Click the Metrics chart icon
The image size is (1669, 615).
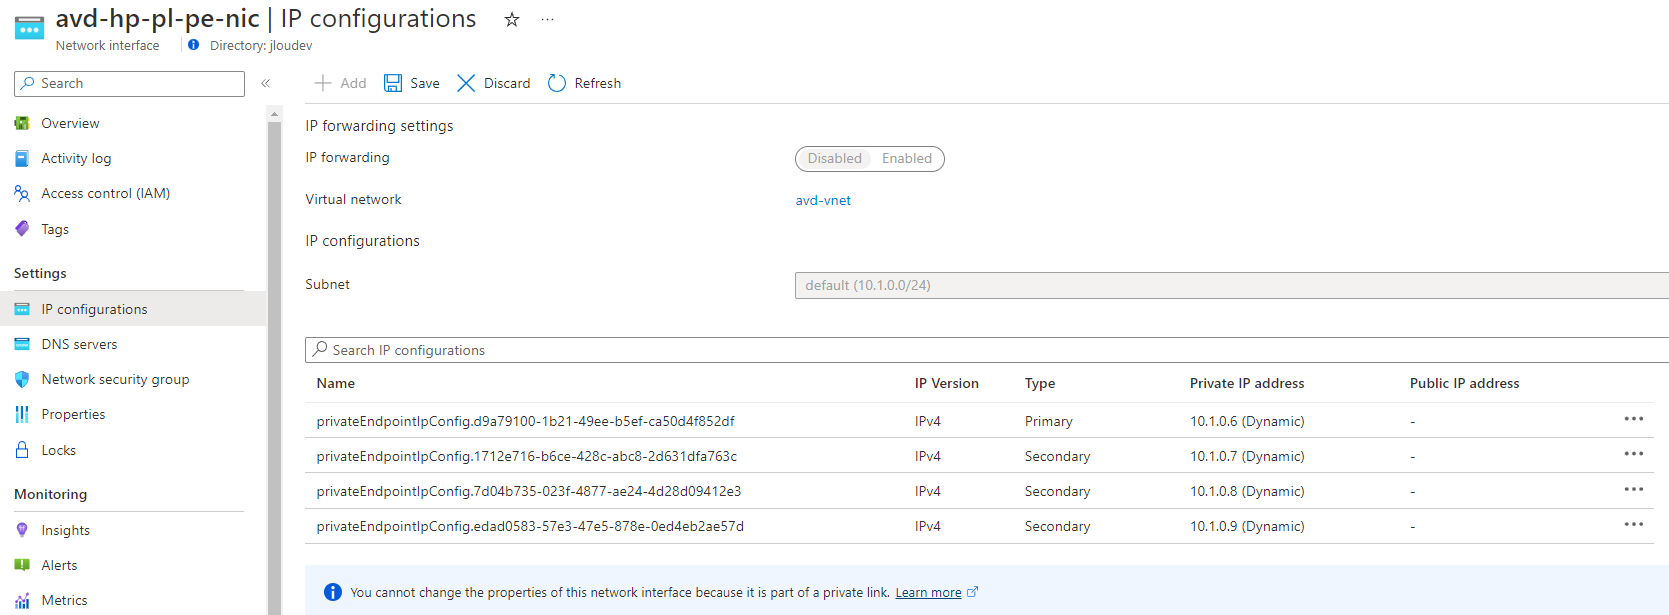pyautogui.click(x=22, y=600)
